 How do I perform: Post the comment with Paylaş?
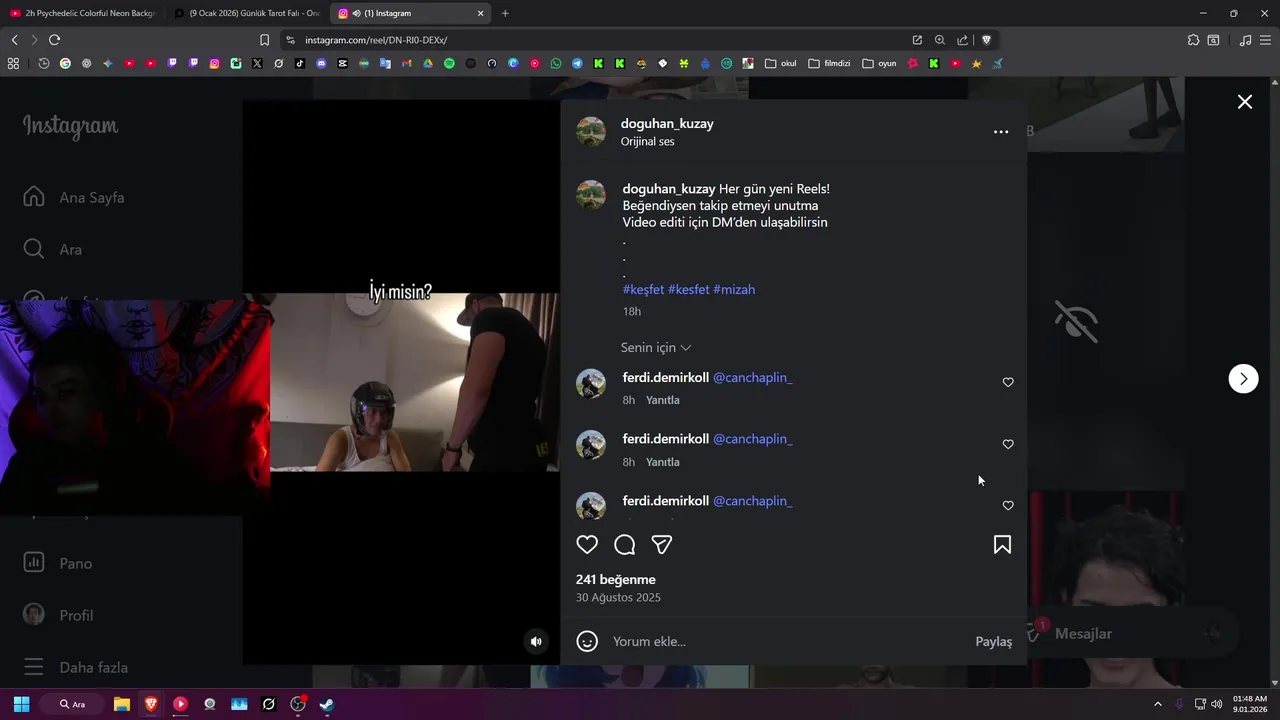click(x=993, y=641)
